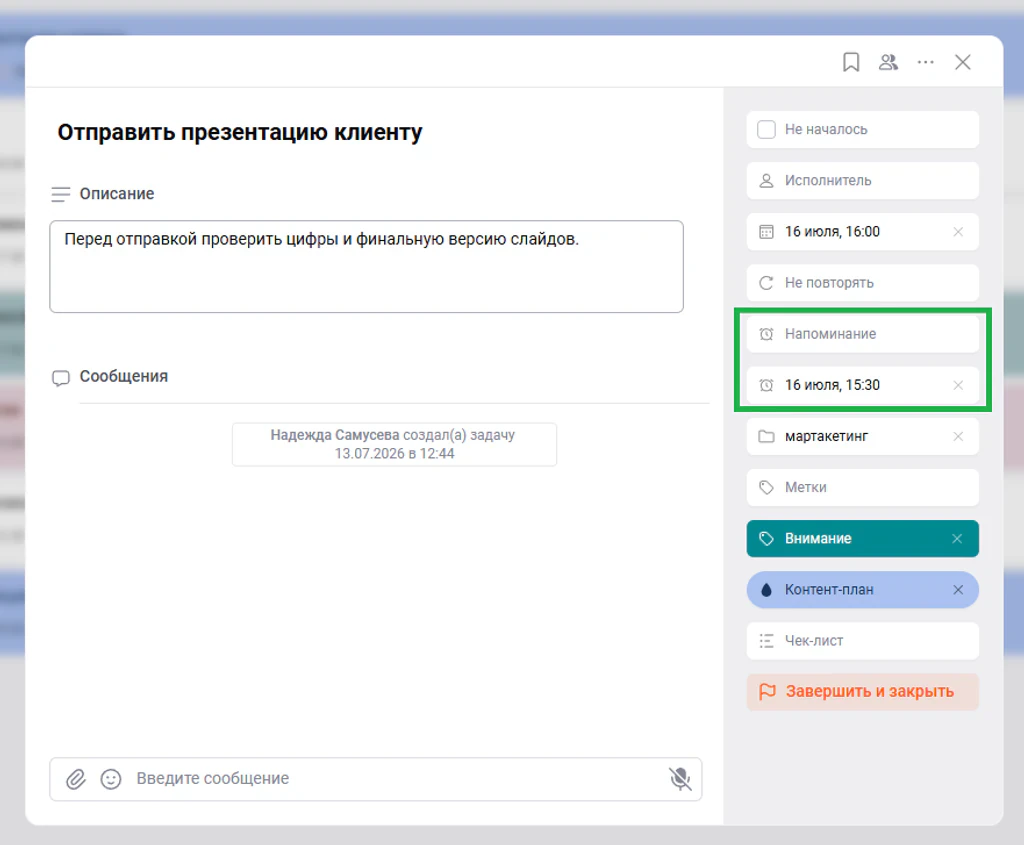Open the Не повторять repeat options
The width and height of the screenshot is (1024, 845).
point(863,283)
